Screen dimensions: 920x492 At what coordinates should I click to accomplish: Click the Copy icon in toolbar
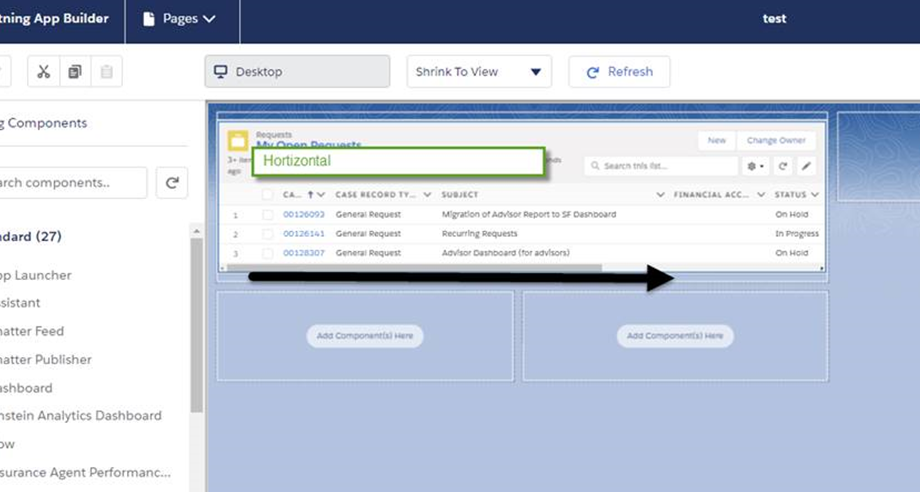tap(75, 72)
